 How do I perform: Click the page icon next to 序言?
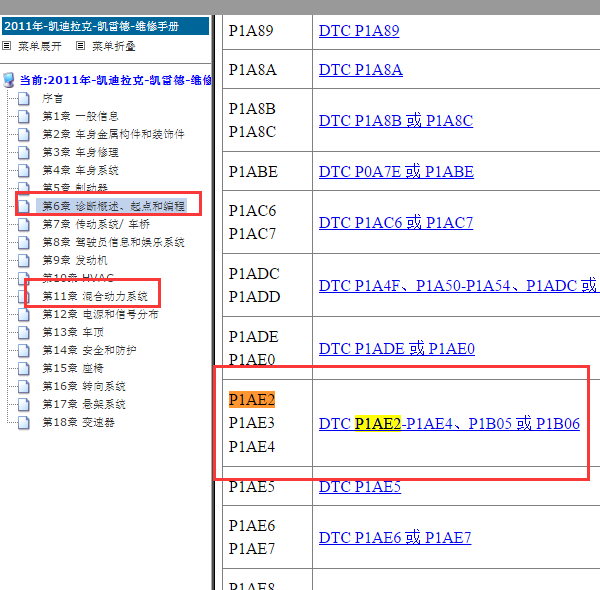click(x=24, y=98)
